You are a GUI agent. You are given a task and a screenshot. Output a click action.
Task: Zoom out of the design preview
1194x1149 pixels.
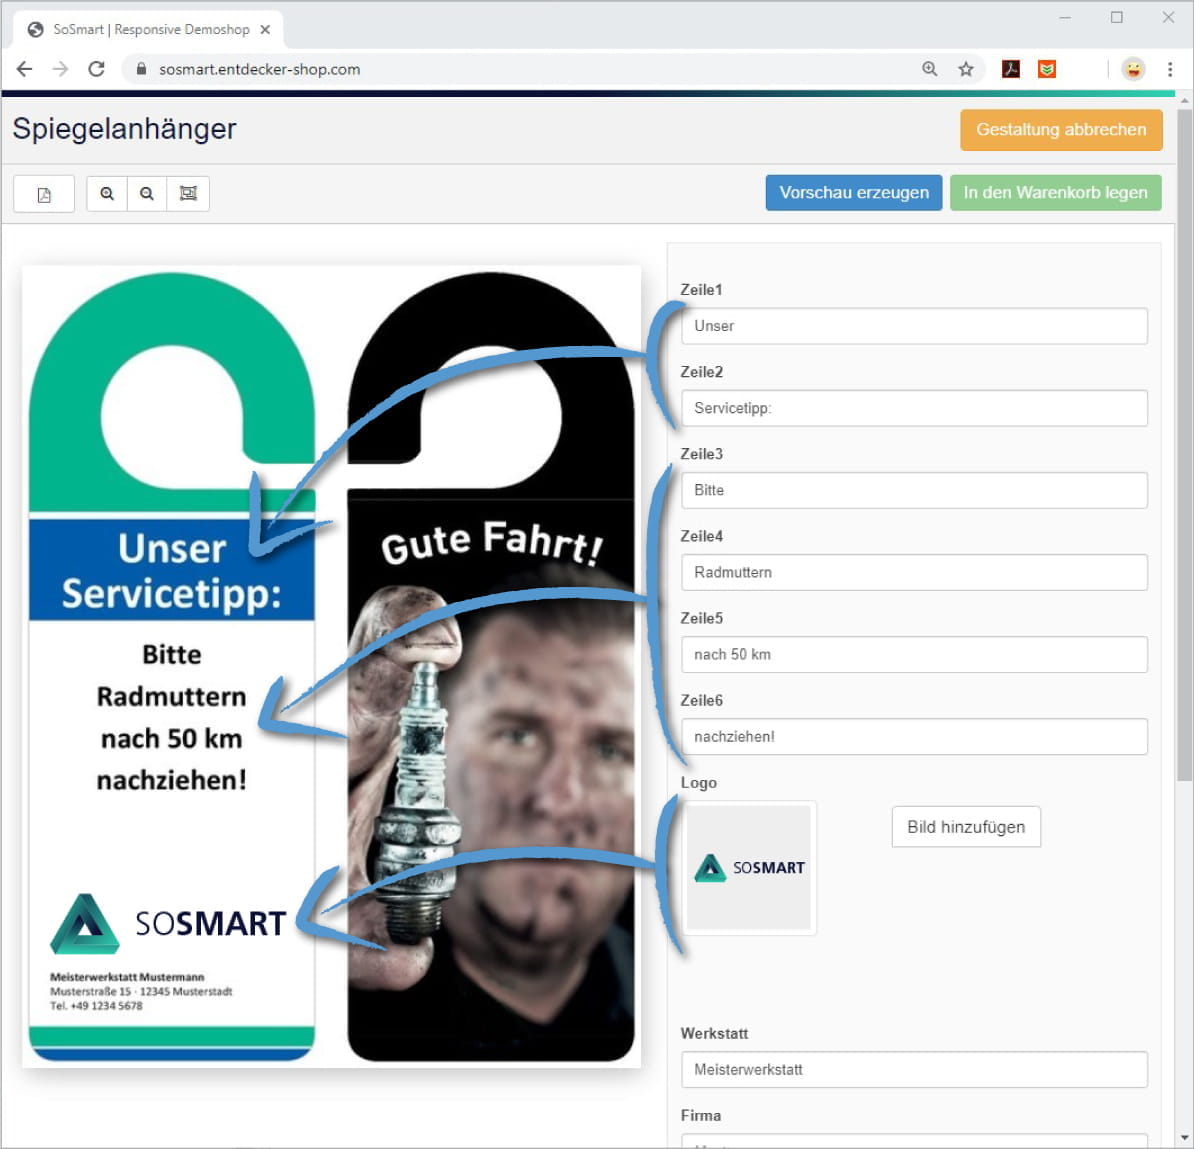(x=147, y=194)
